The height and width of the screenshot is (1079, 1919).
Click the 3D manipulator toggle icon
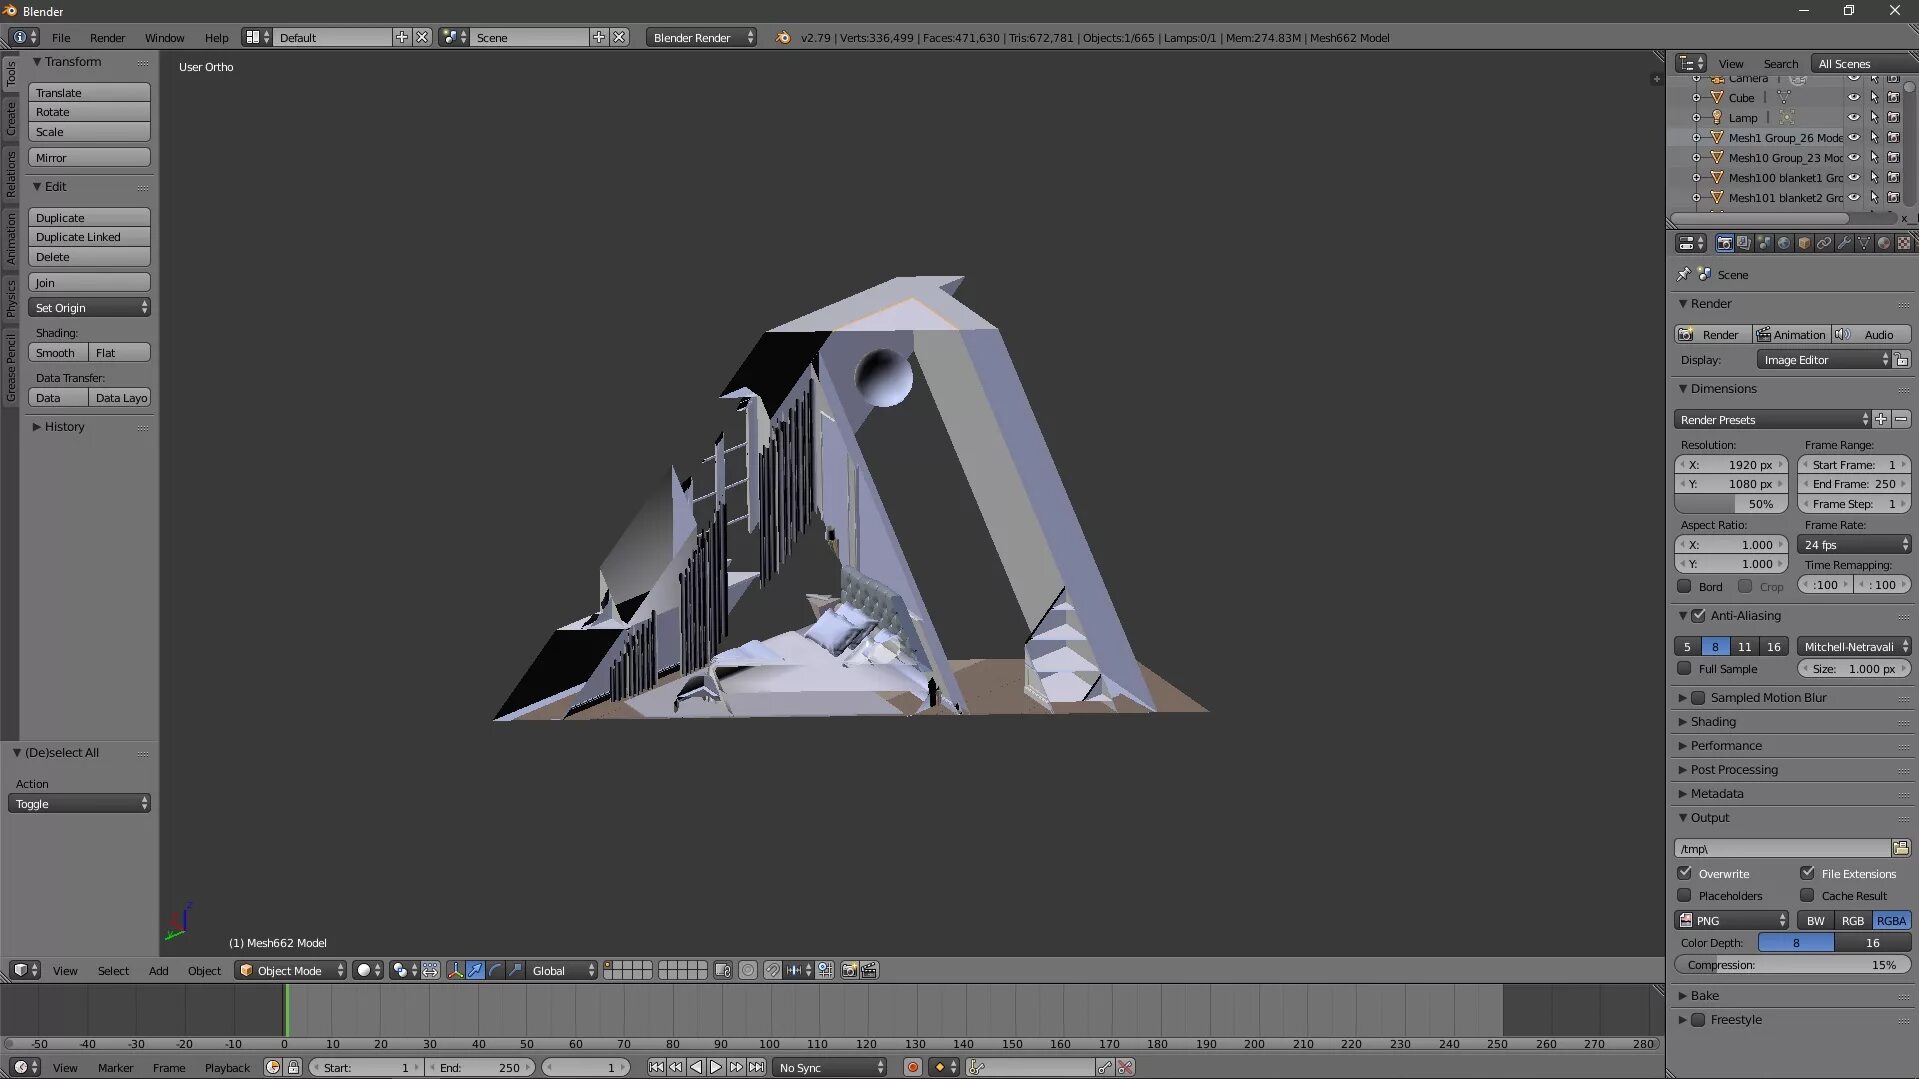455,970
